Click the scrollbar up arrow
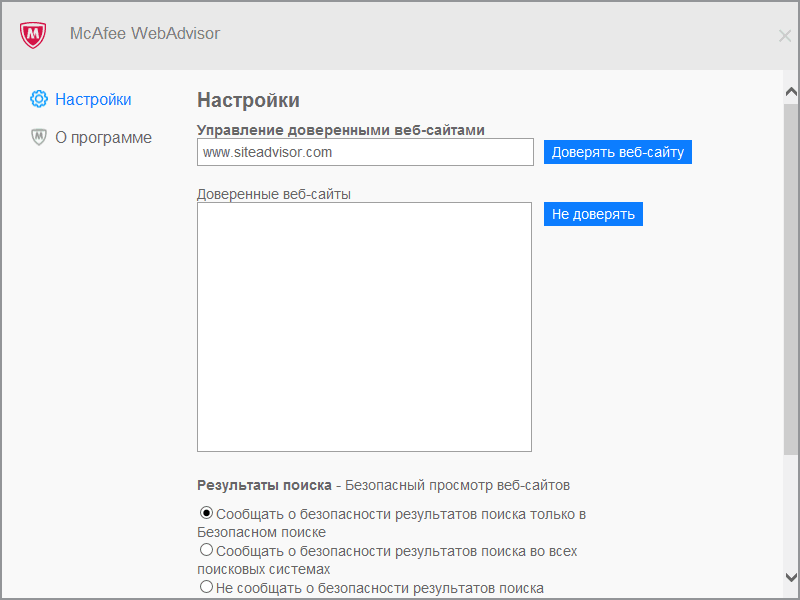The width and height of the screenshot is (800, 600). pos(791,92)
